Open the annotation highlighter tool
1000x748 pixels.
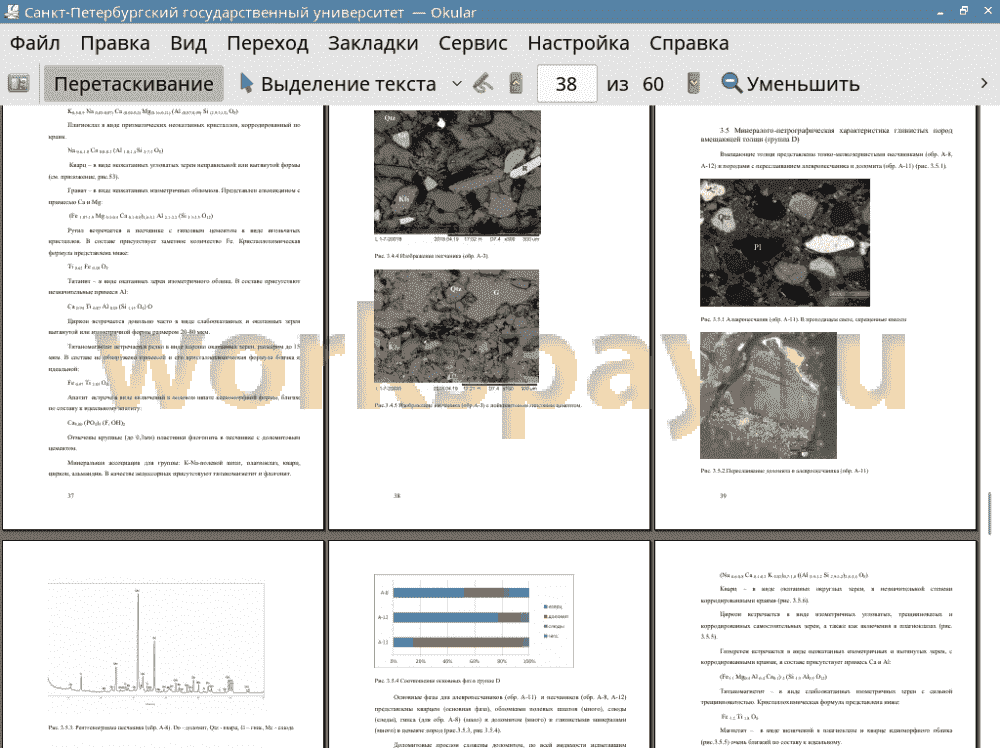pos(483,84)
